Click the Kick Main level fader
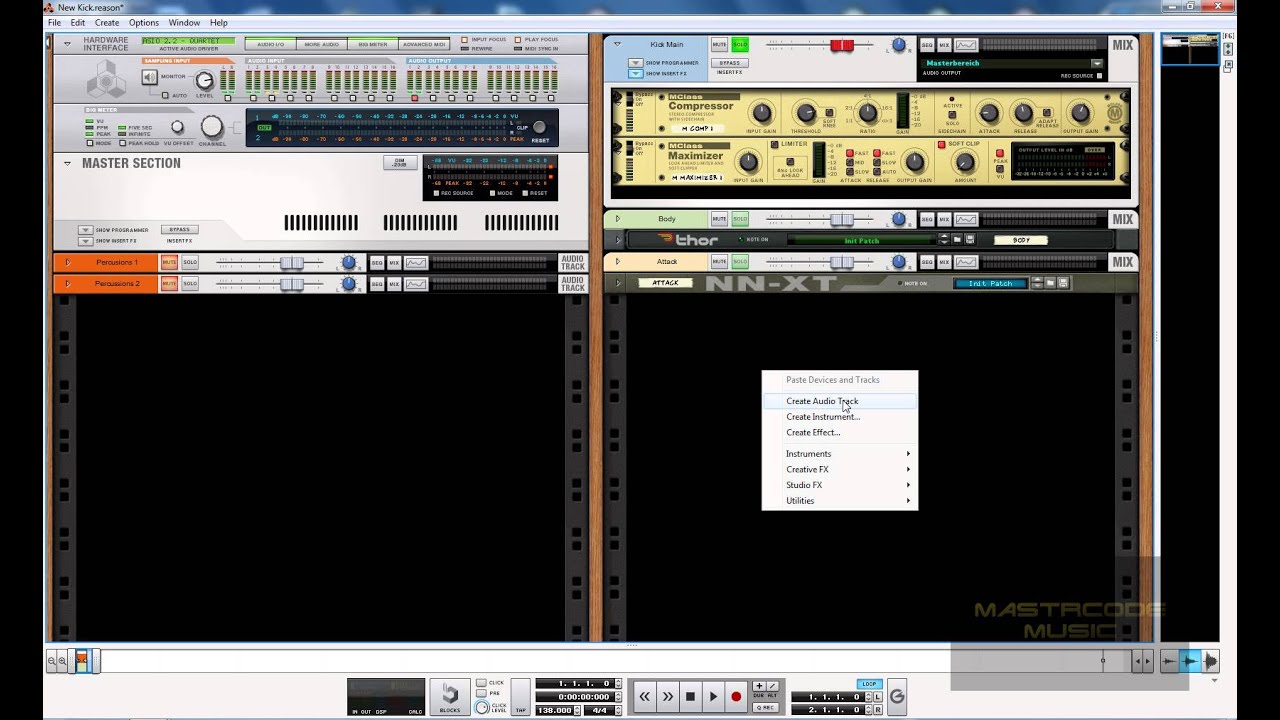Screen dimensions: 1280x720 point(842,45)
